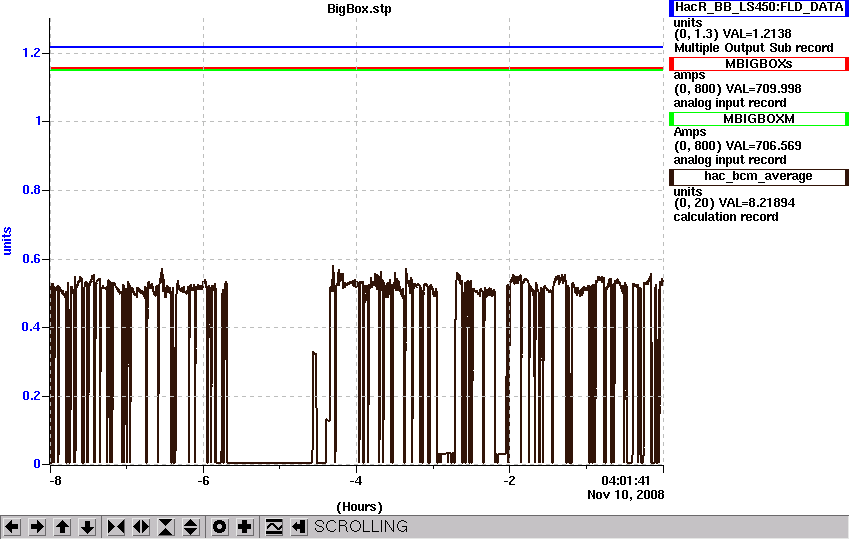Select the HacR_BB_LS450:FLD_DATA curve legend
Viewport: 849px width, 539px height.
coord(759,8)
